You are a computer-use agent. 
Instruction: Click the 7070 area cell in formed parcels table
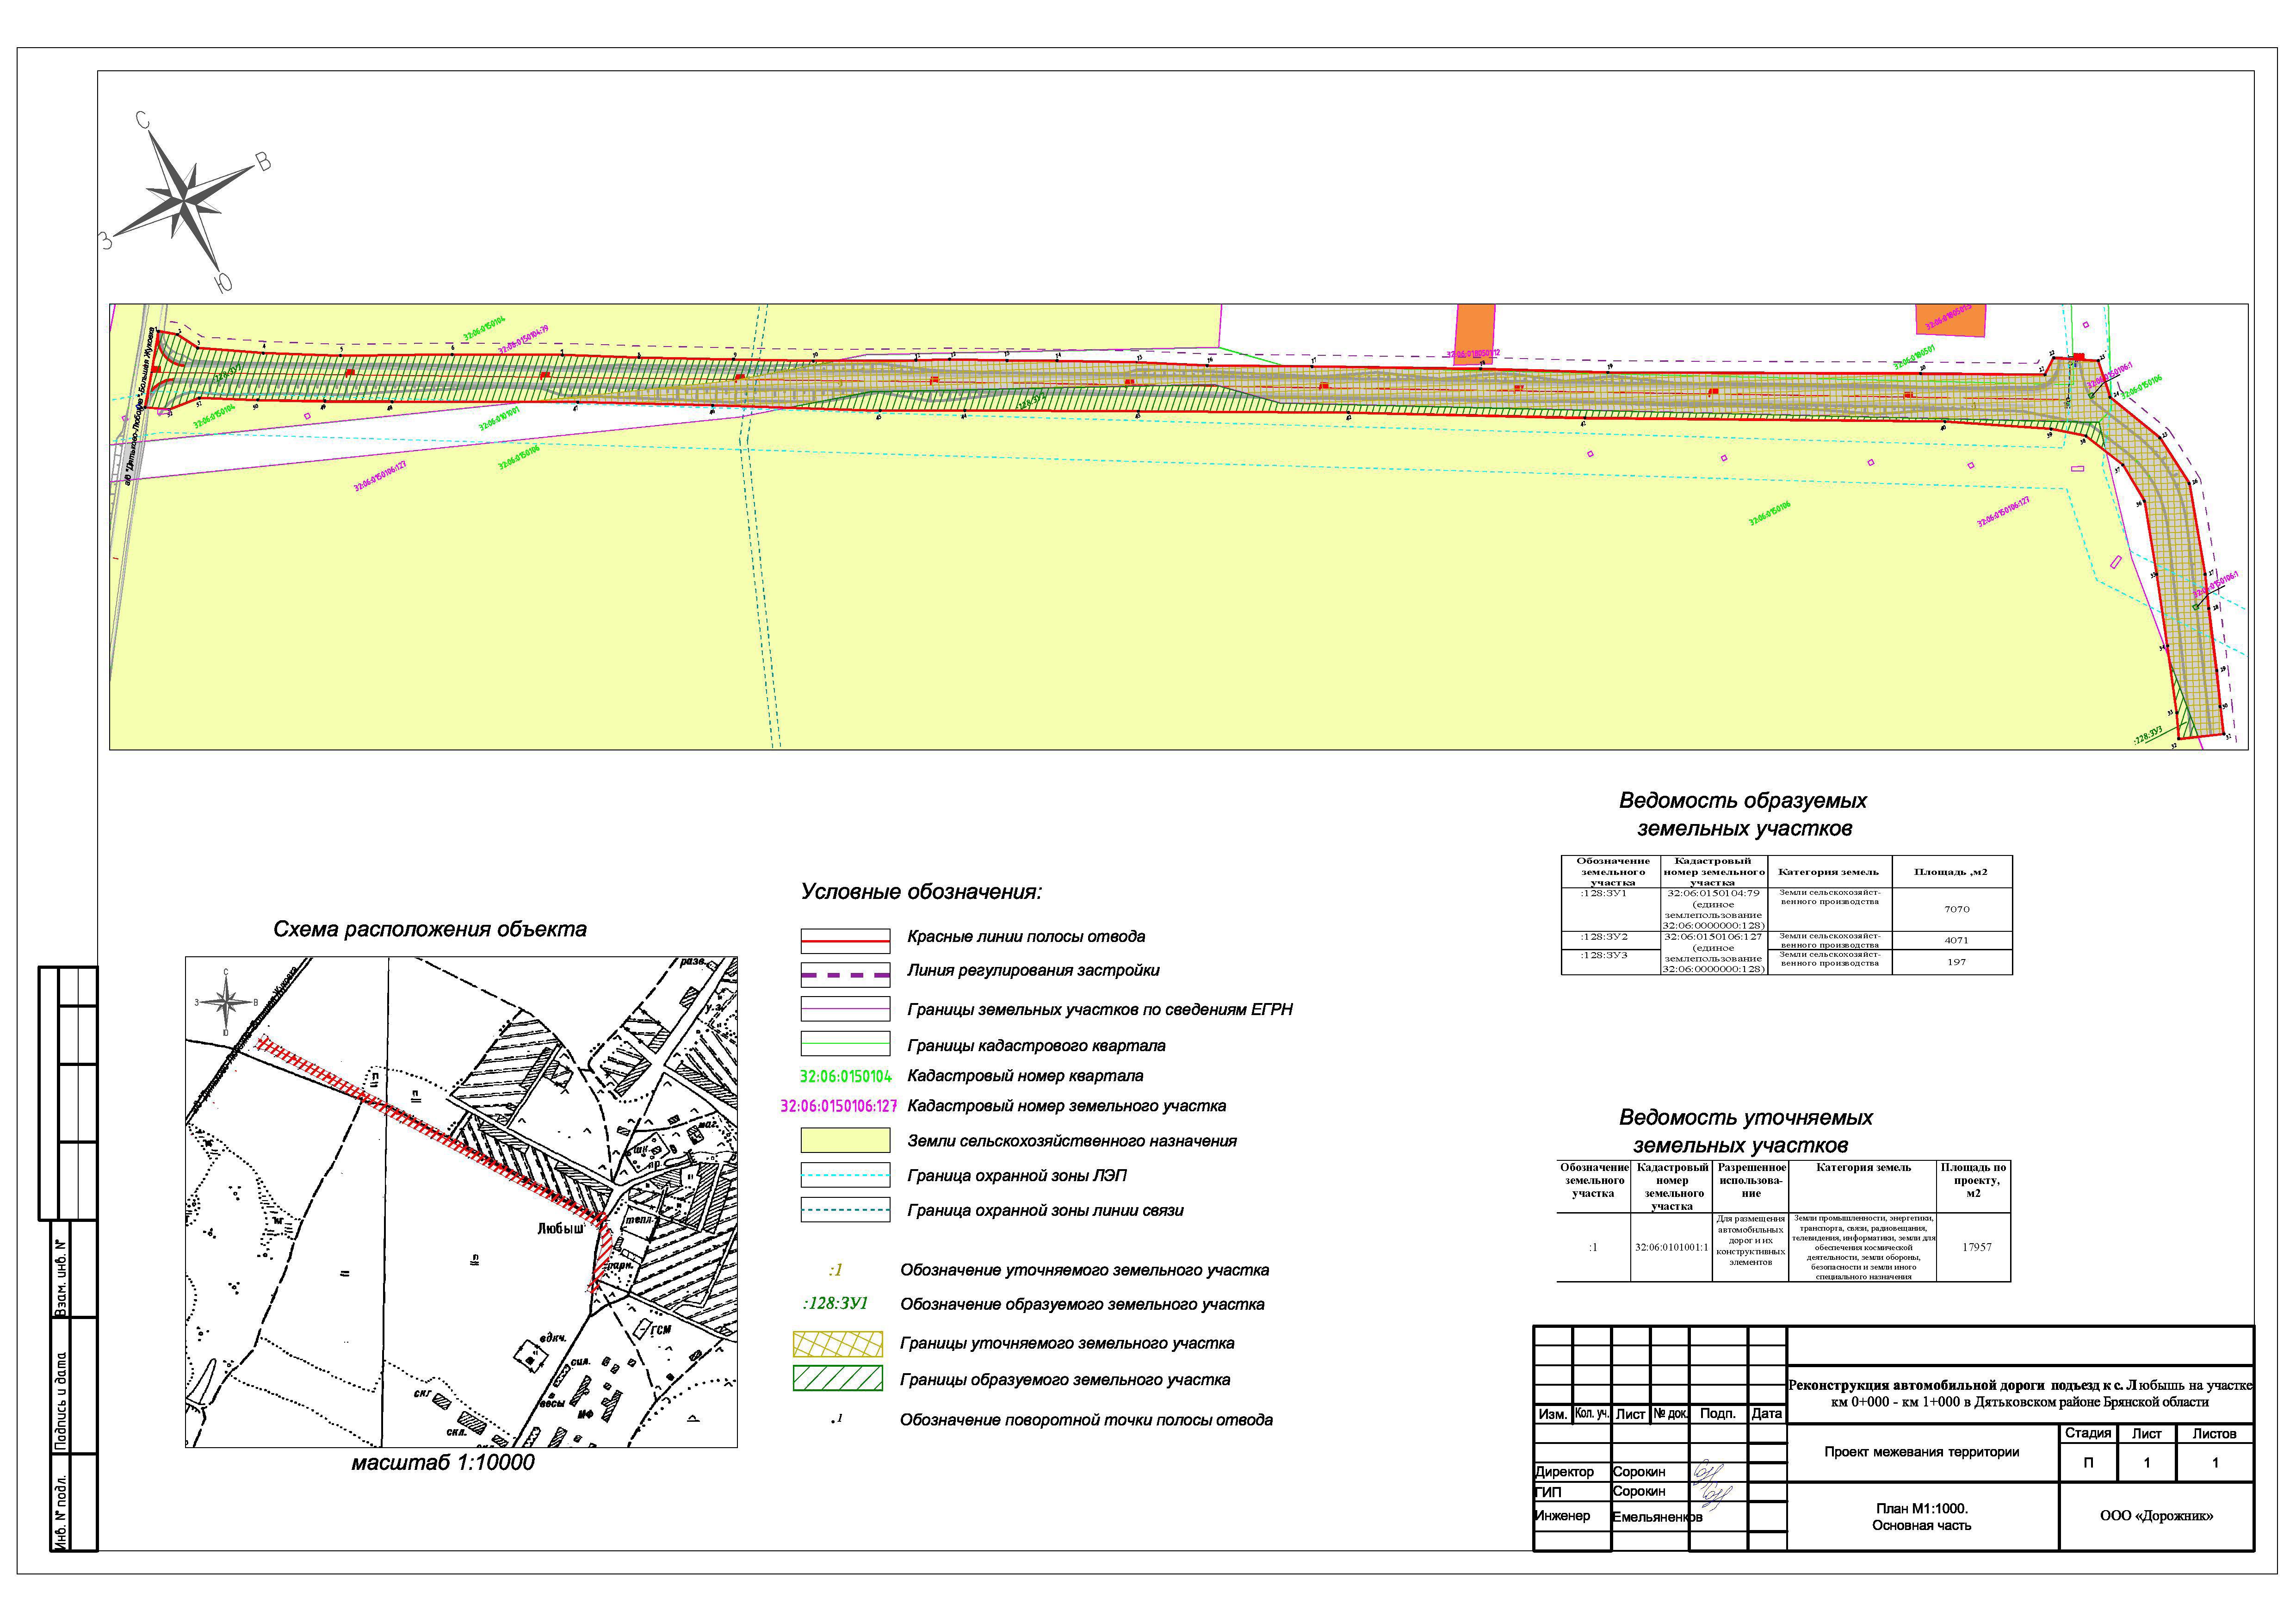(x=1956, y=909)
